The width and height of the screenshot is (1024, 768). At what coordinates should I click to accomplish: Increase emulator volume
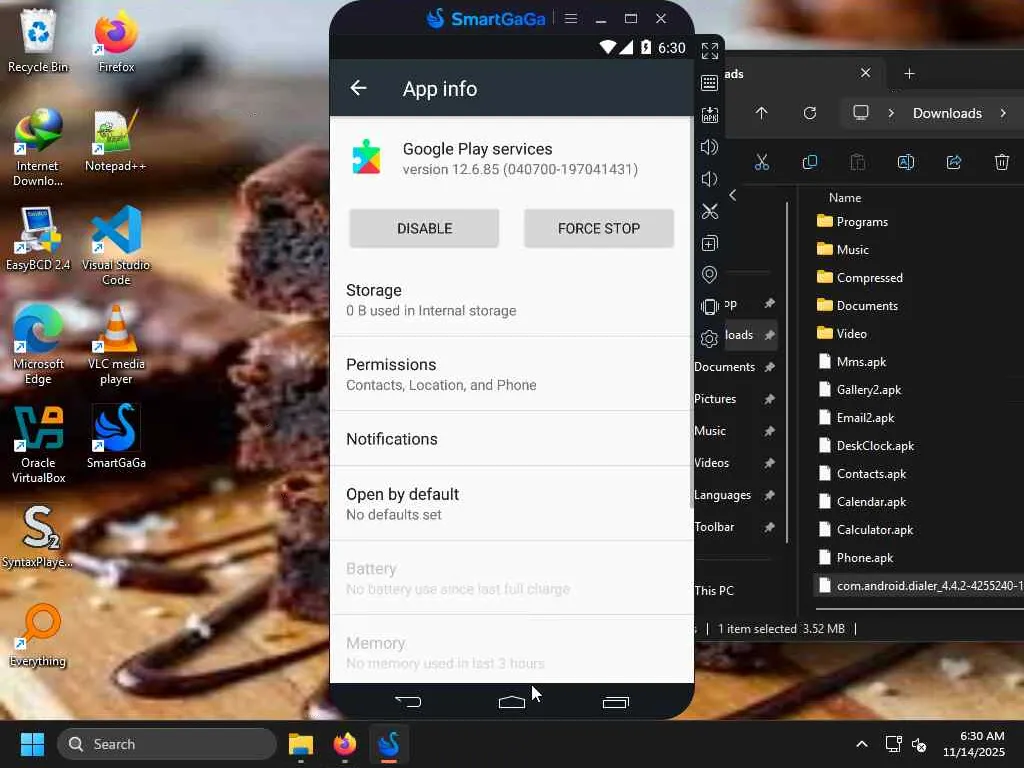(x=710, y=147)
